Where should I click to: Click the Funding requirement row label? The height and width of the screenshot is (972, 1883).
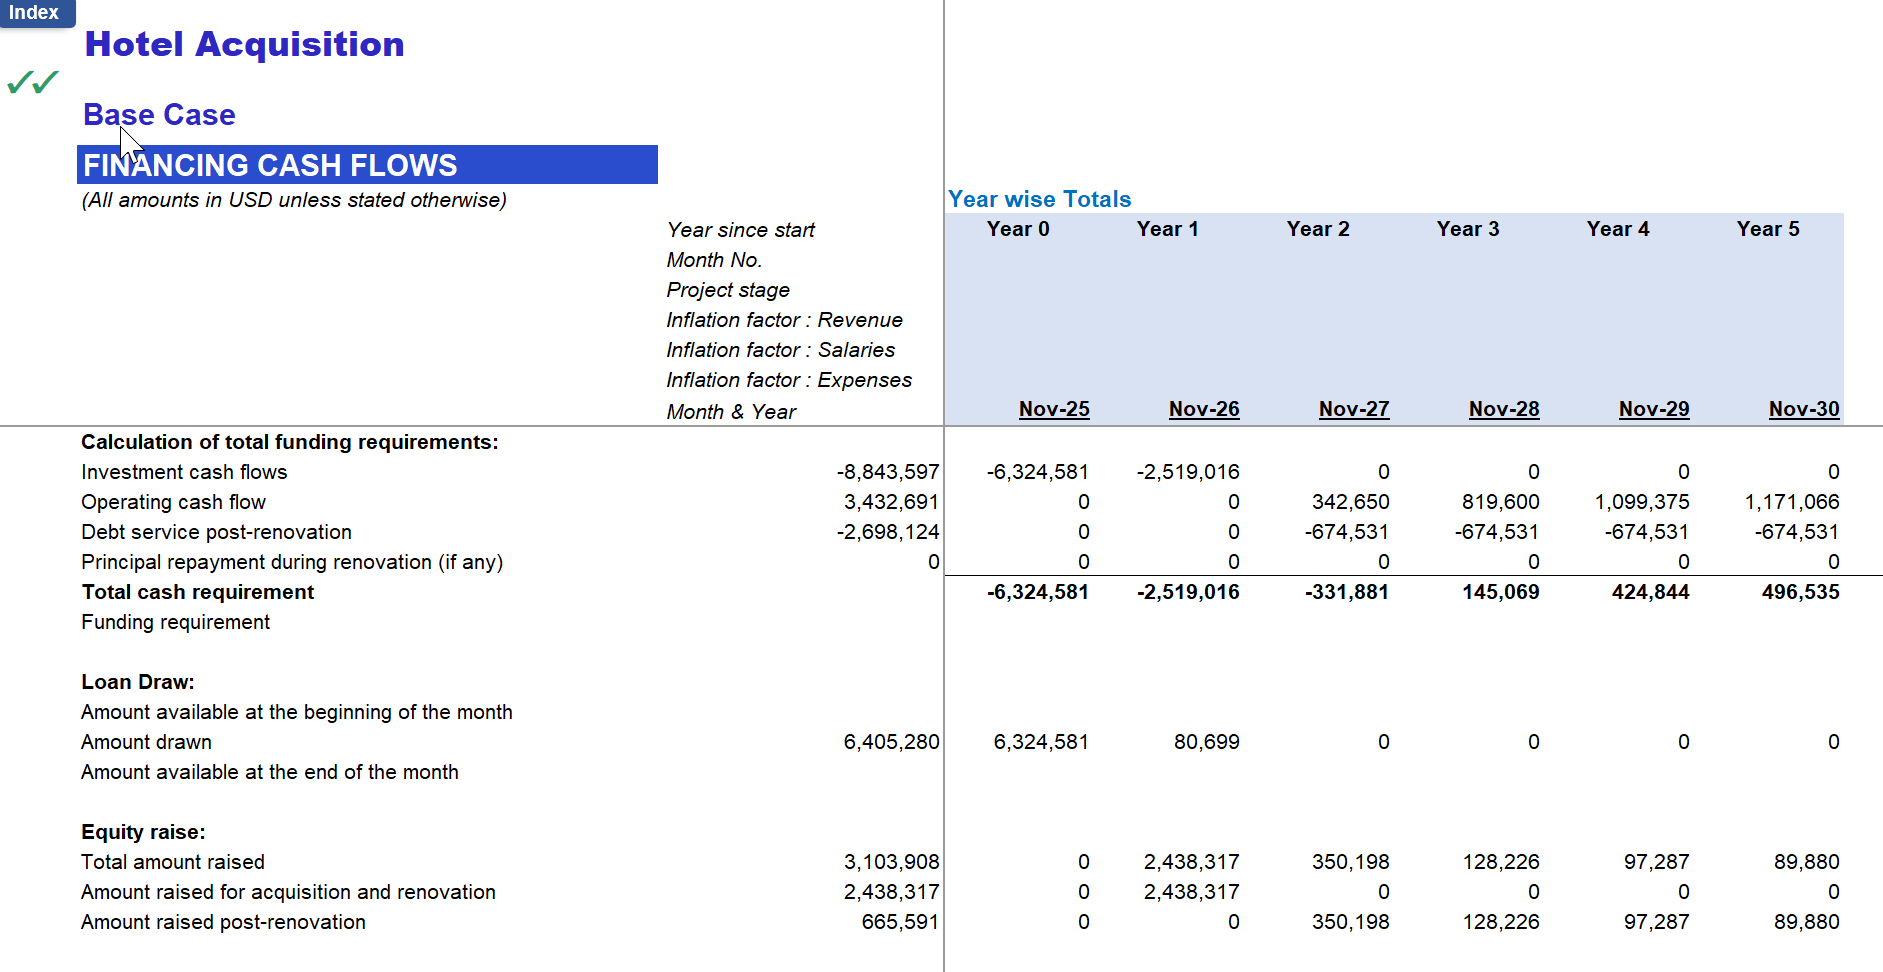coord(175,622)
